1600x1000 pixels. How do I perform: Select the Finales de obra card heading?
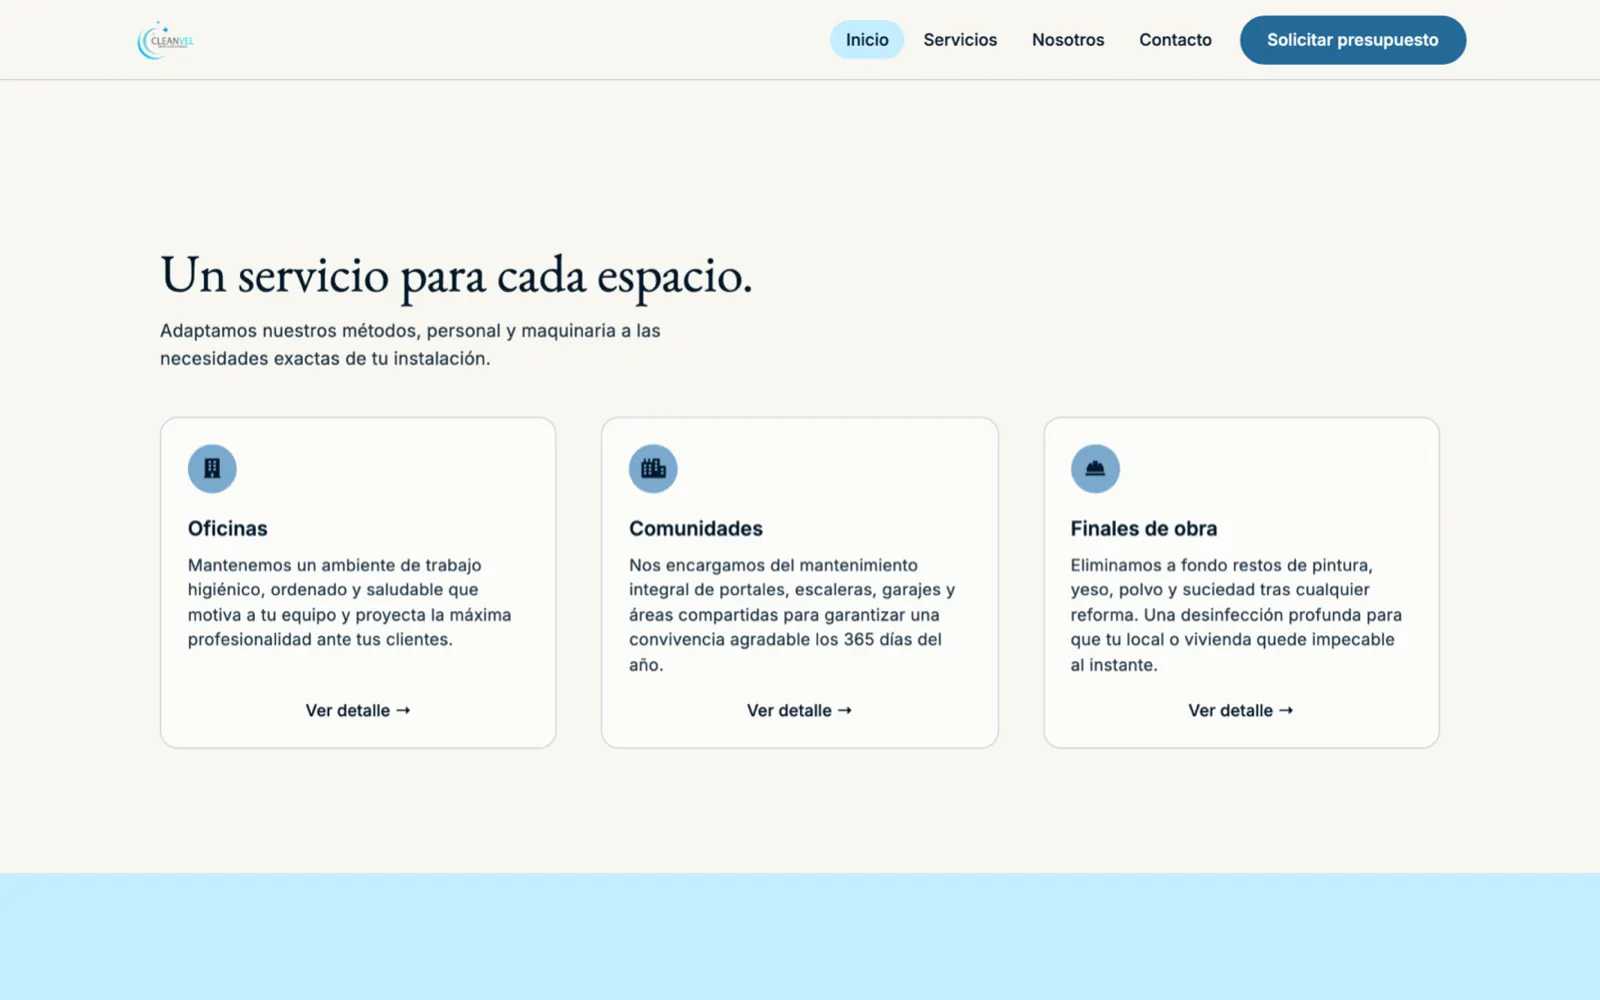point(1144,528)
